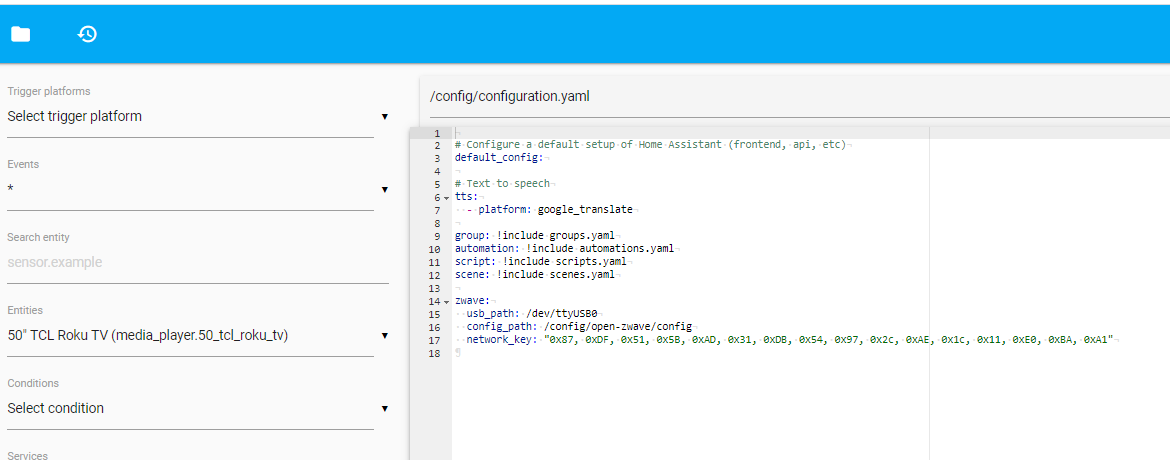Click line number 18 in gutter

(x=435, y=353)
